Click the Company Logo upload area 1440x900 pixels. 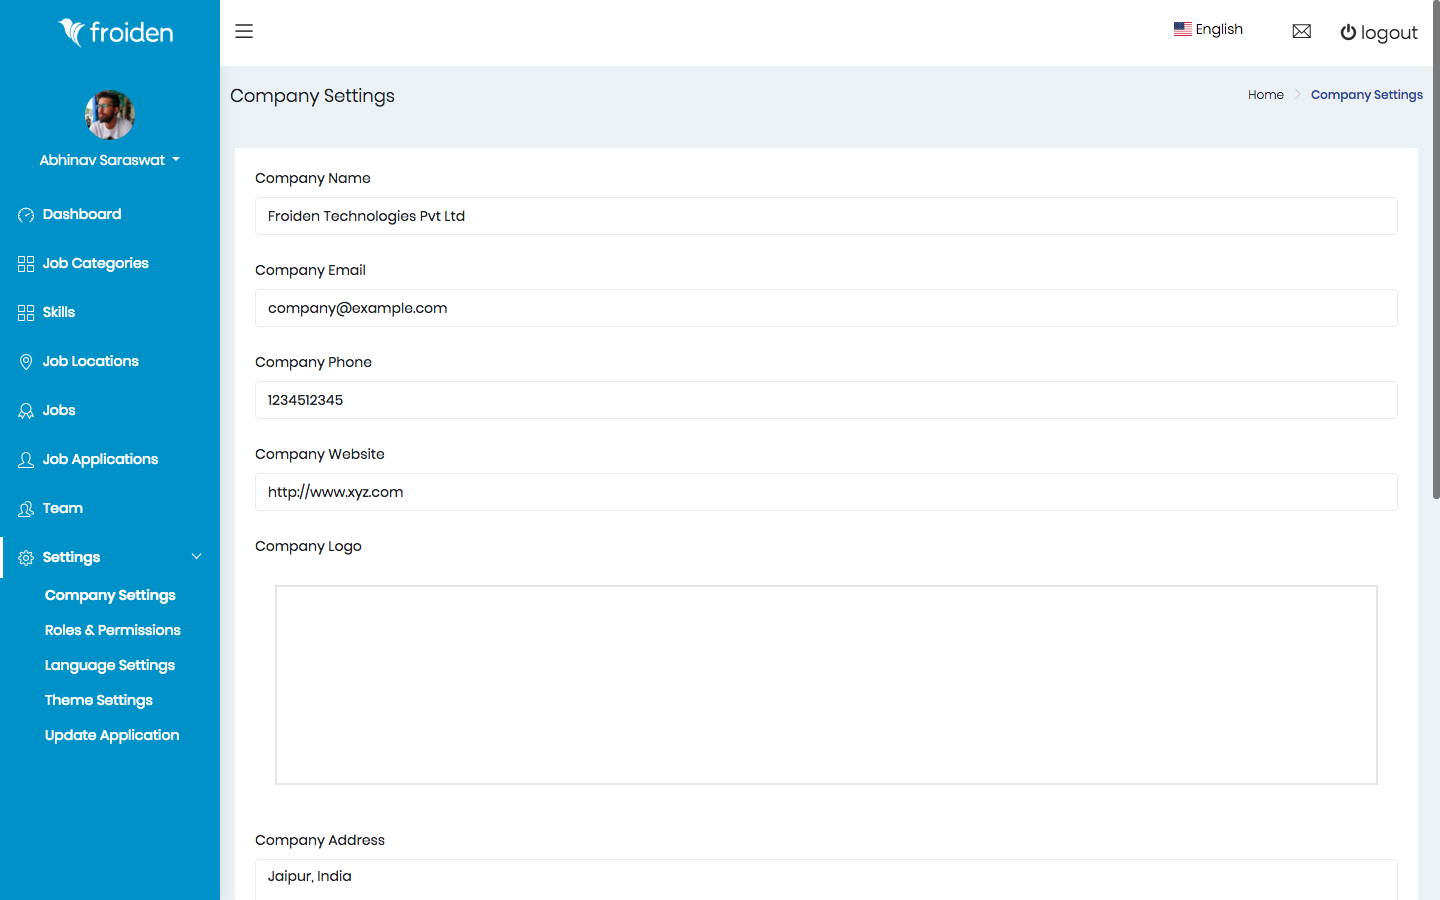[x=826, y=685]
